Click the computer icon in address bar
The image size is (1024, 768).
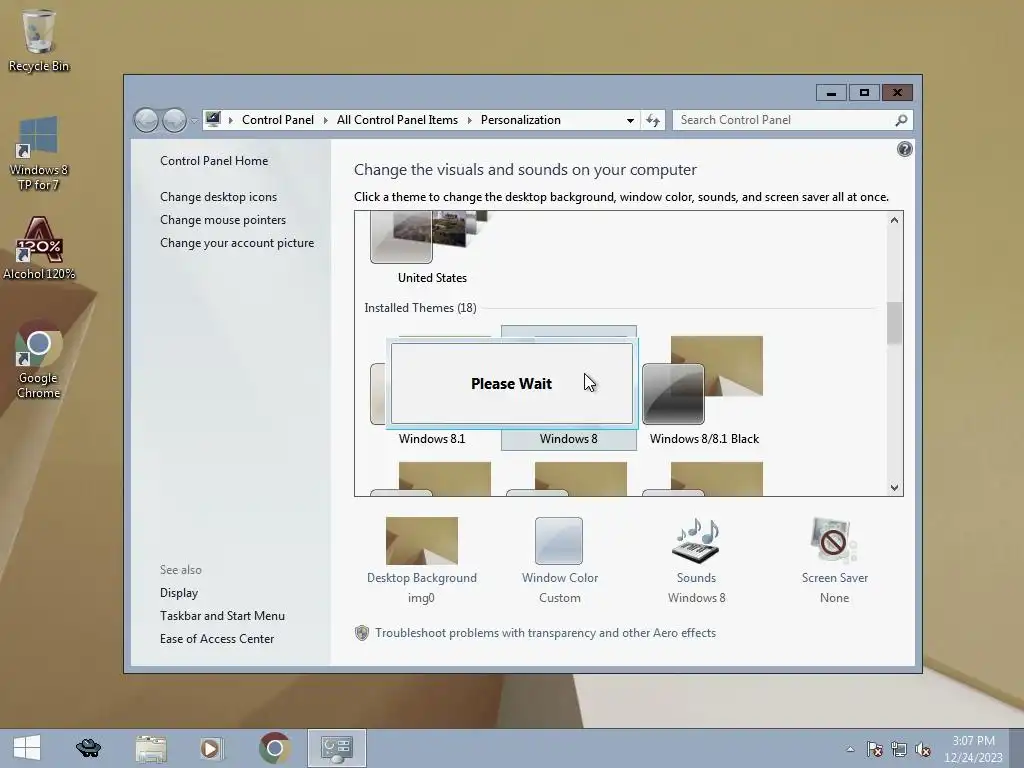coord(213,119)
